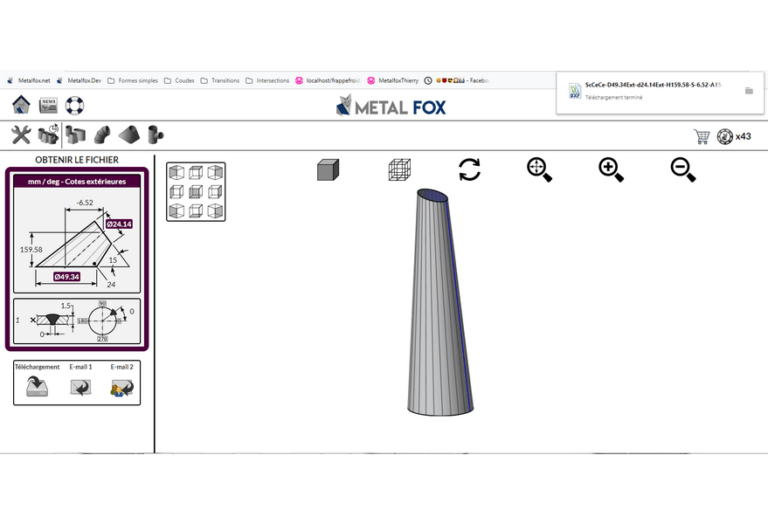Viewport: 768px width, 524px height.
Task: Open the News newspaper icon
Action: [x=48, y=105]
